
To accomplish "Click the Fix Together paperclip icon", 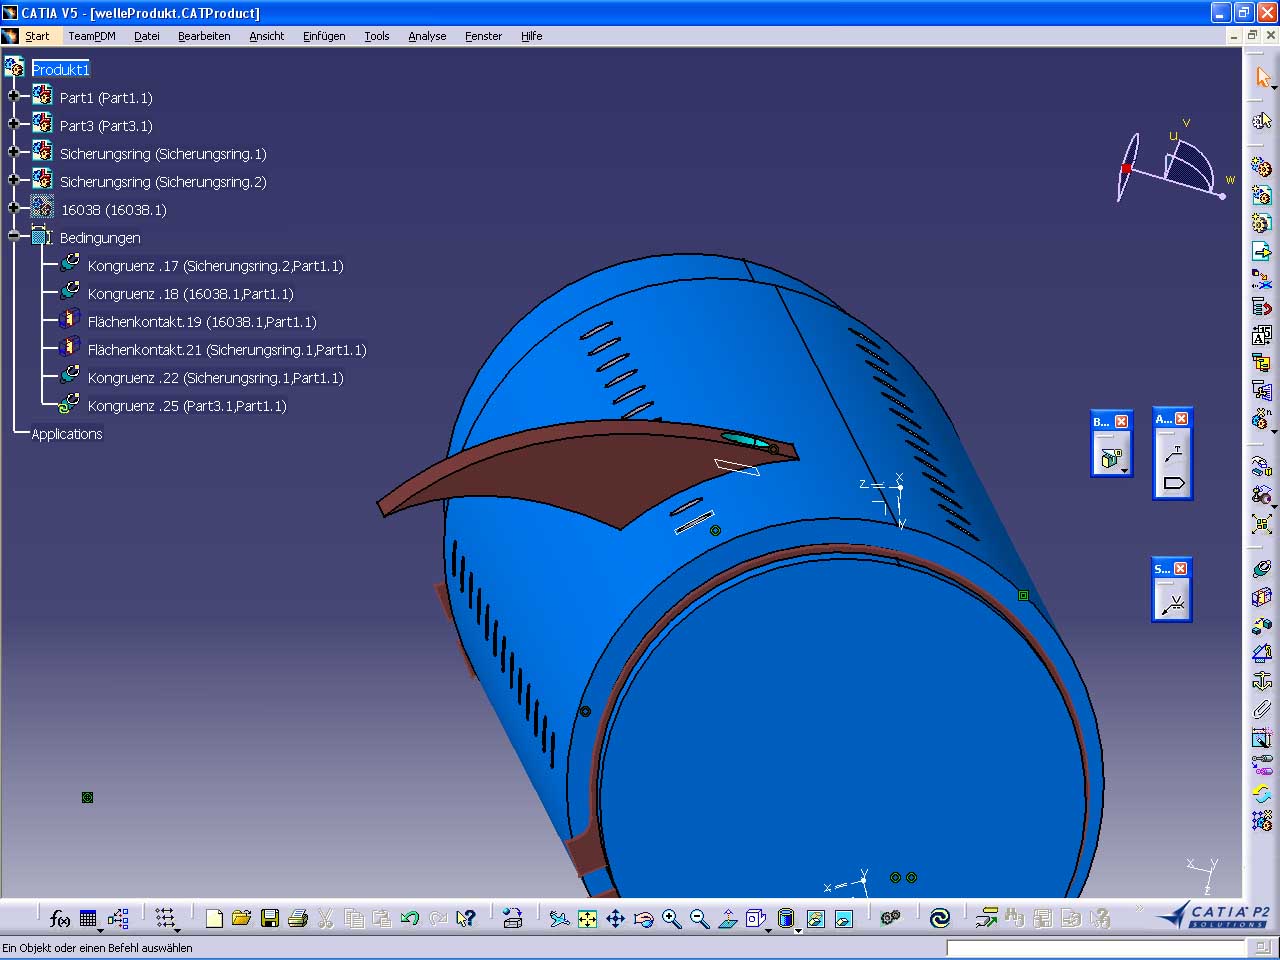I will click(x=1262, y=709).
